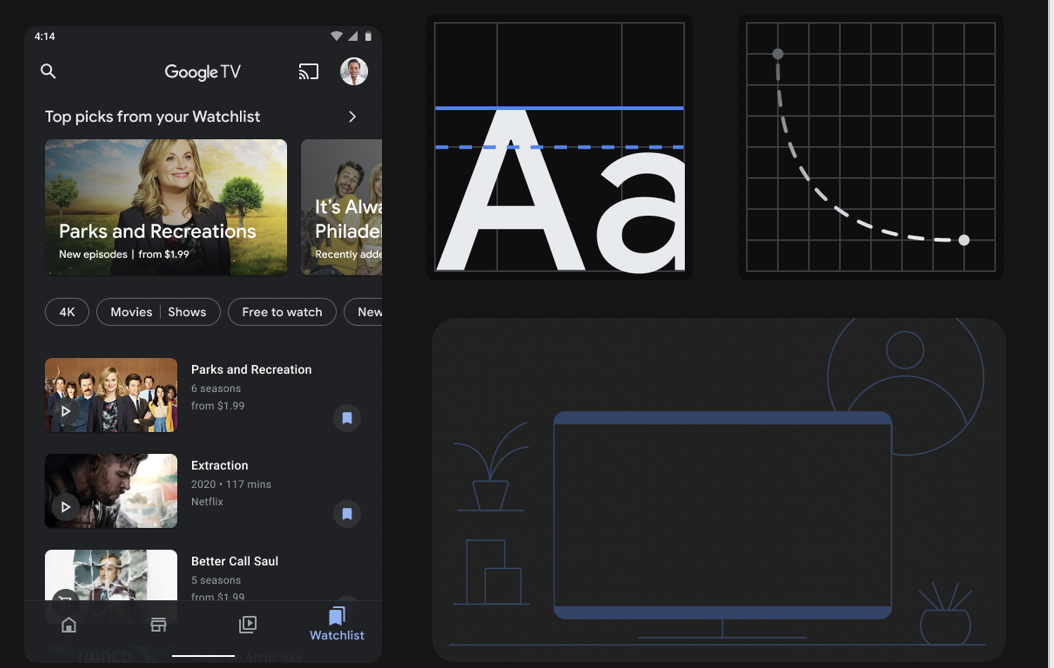
Task: Click the '6 seasons' text
Action: [x=216, y=388]
